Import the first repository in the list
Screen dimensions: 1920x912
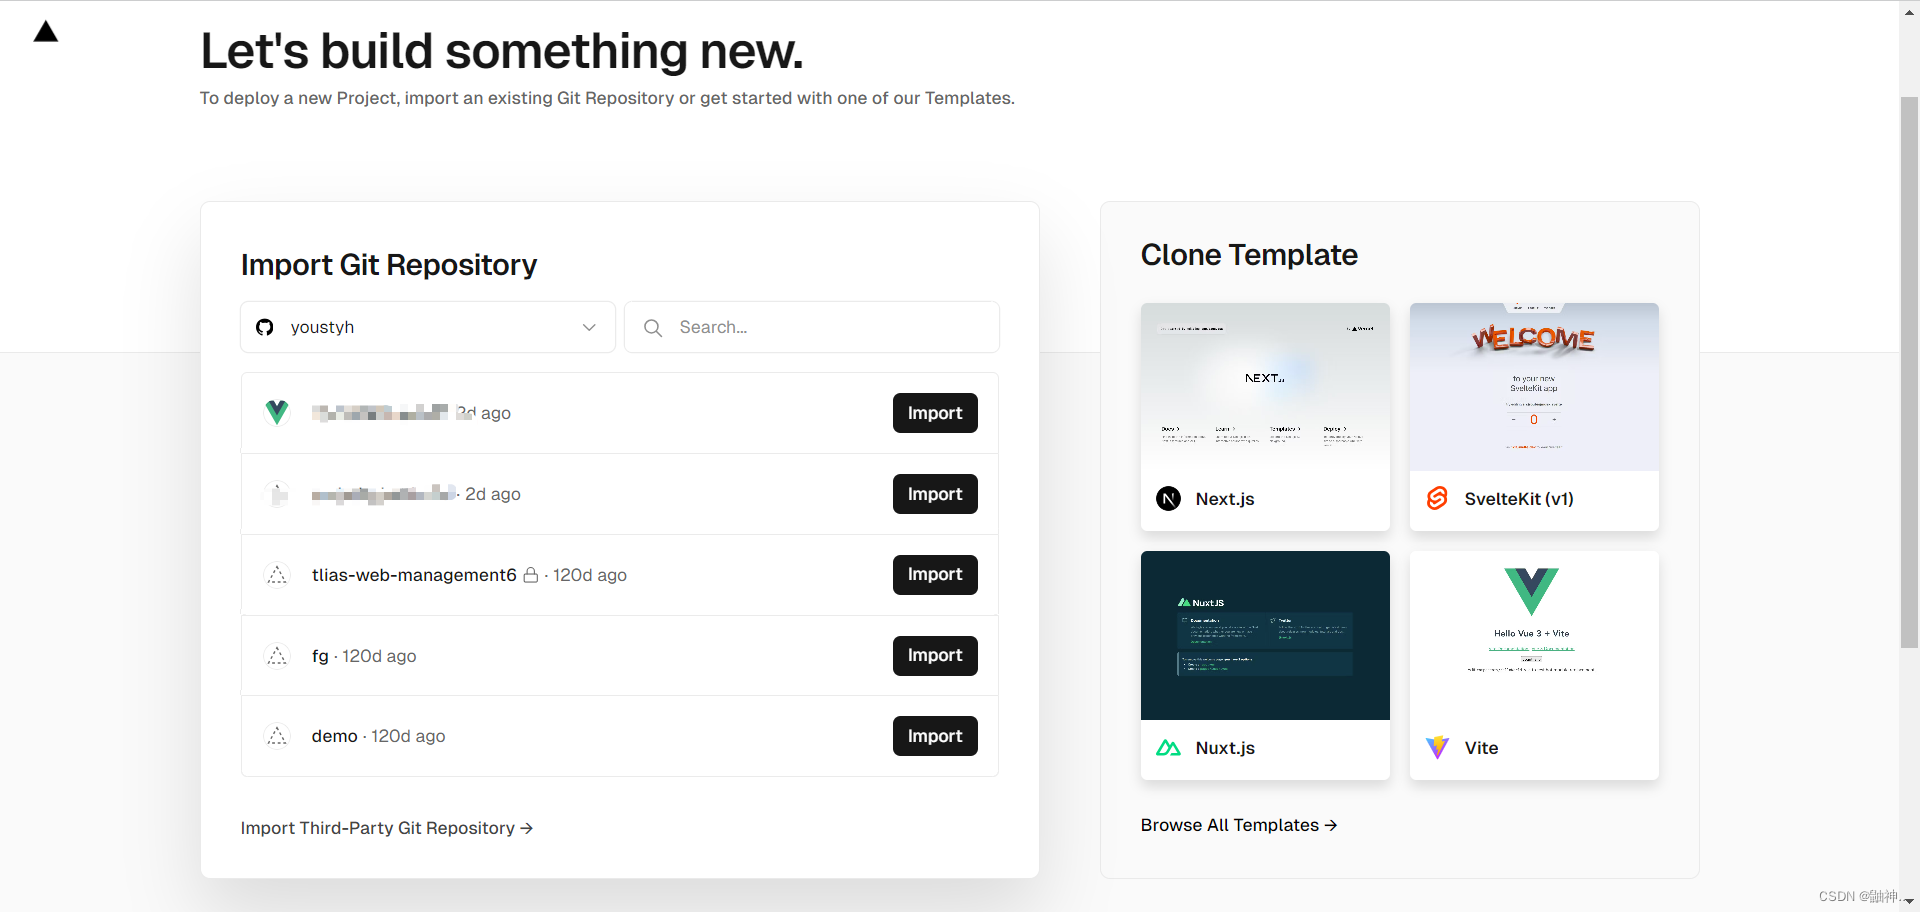[935, 413]
